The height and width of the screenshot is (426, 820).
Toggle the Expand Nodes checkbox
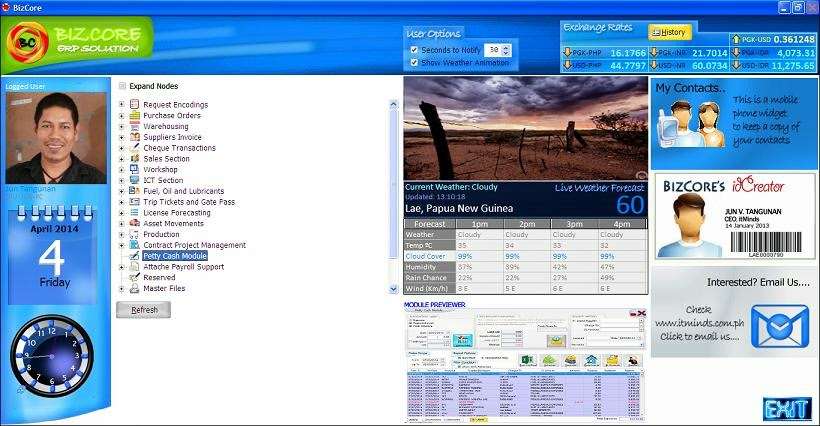(x=122, y=86)
